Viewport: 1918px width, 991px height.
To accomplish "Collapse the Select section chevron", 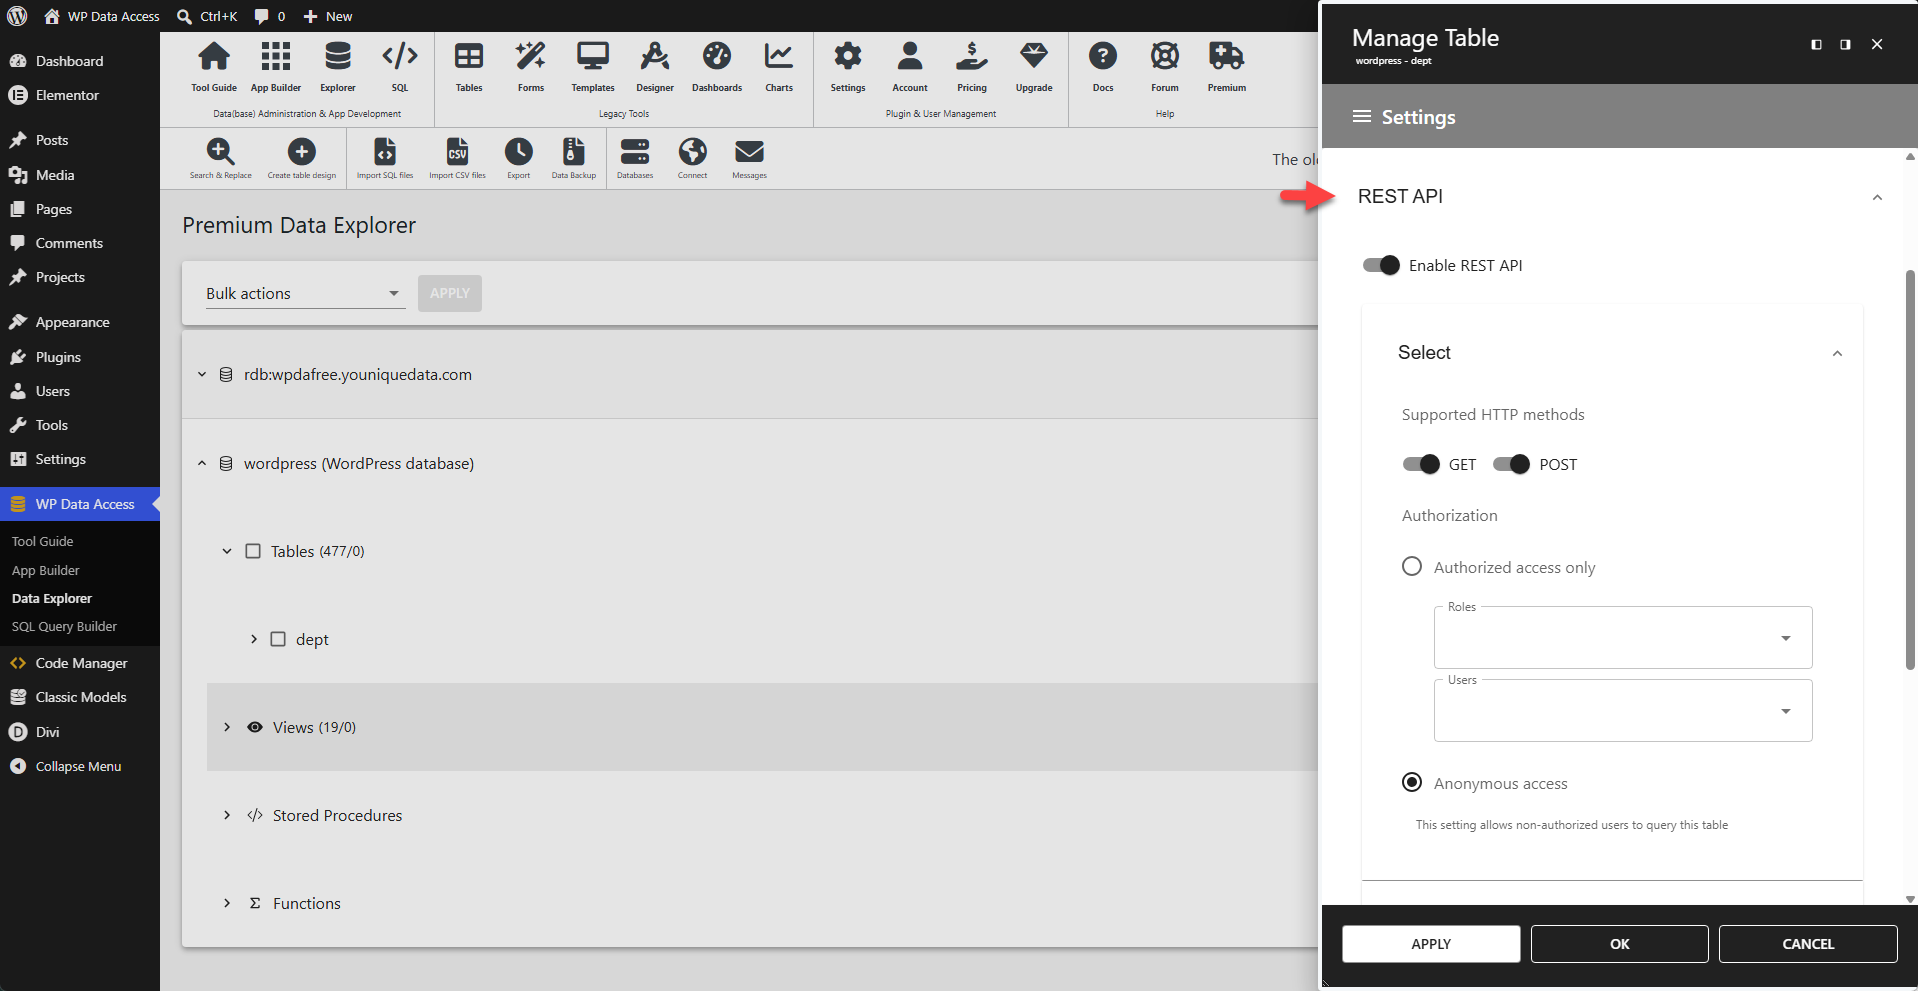I will (1837, 353).
